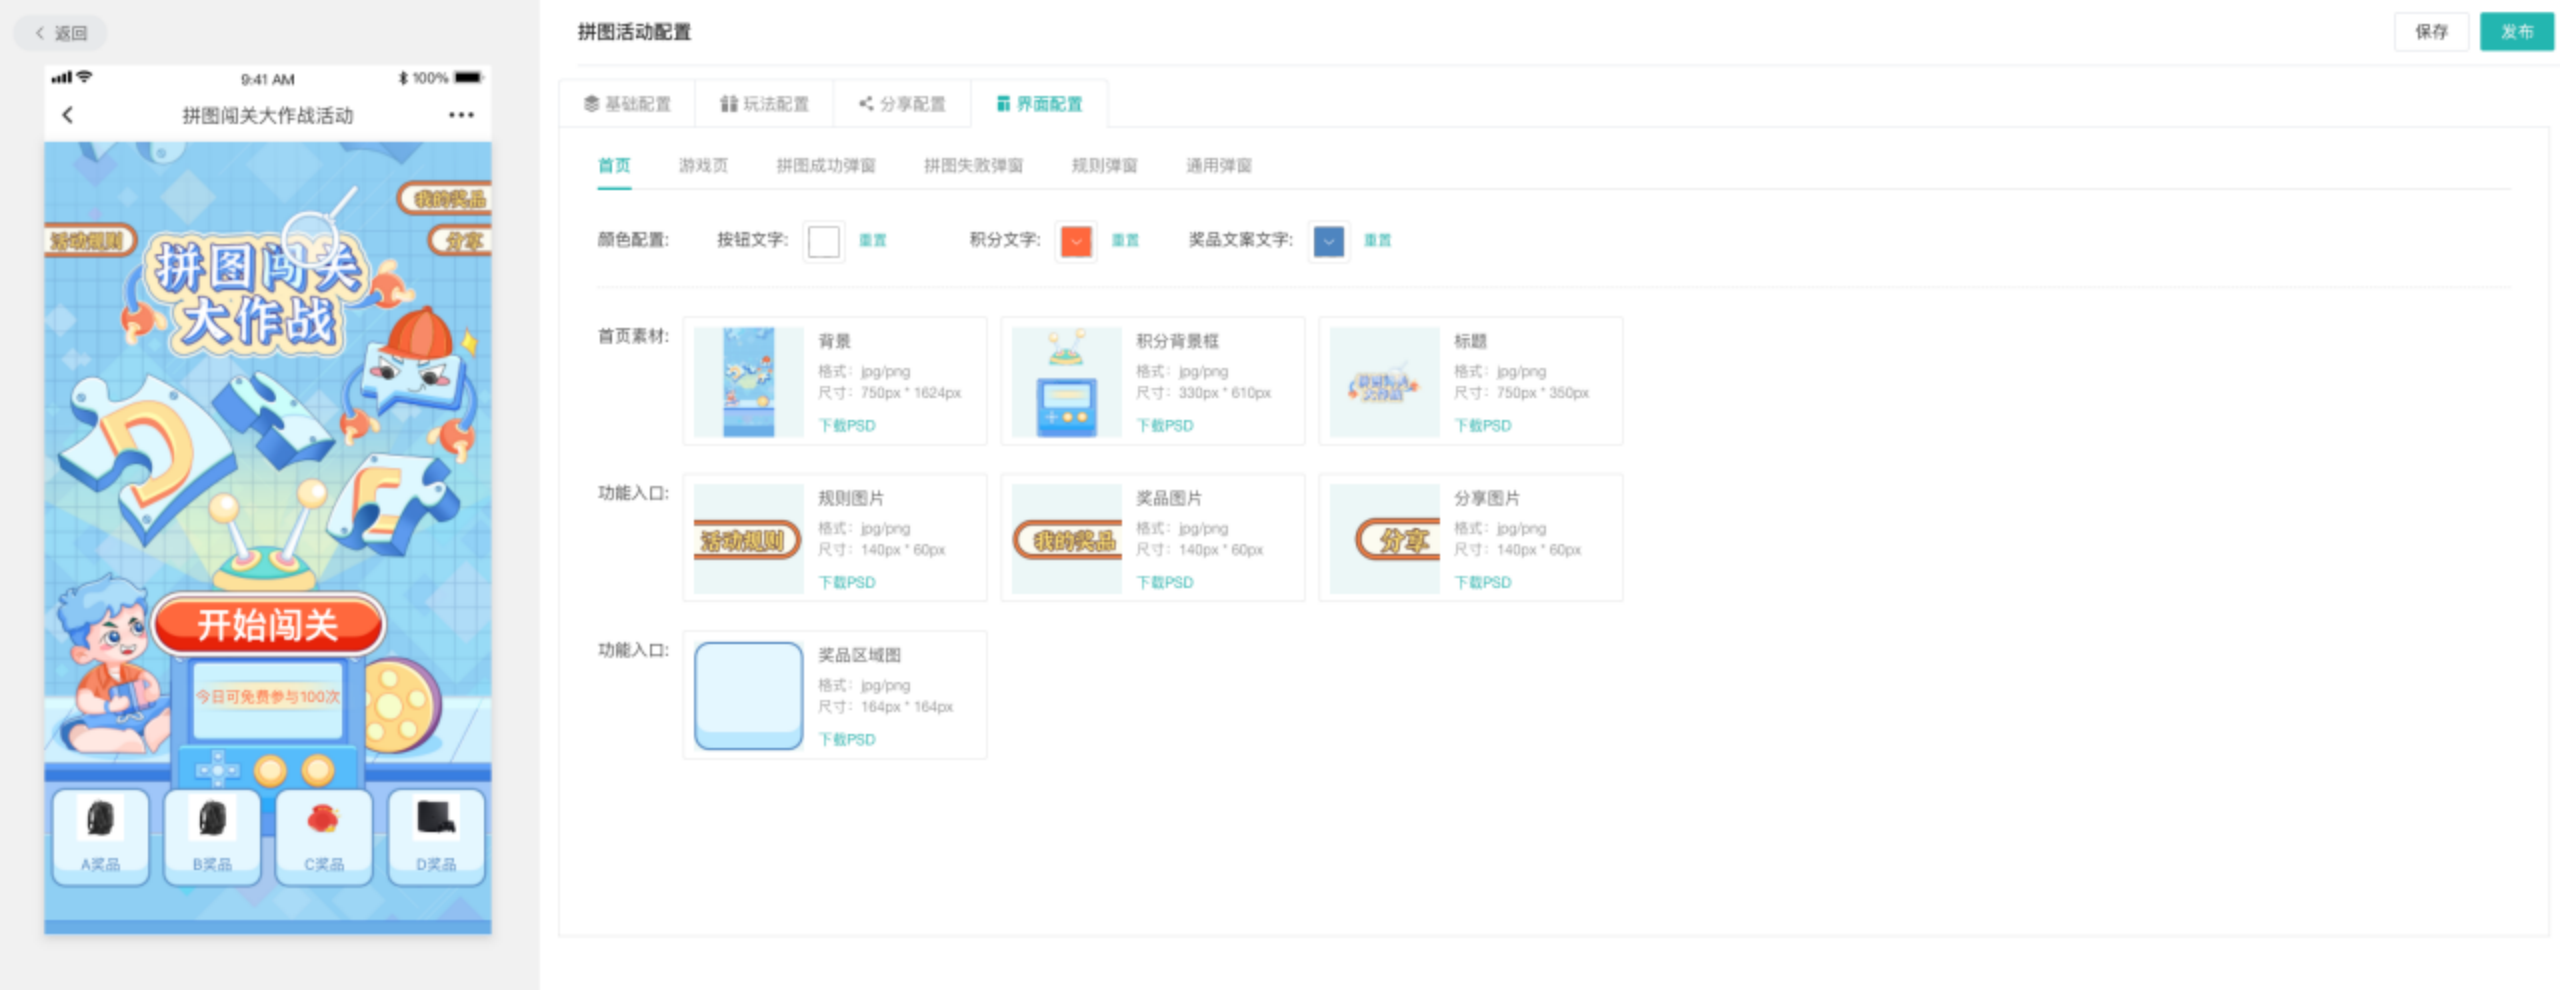Select the 界面配置 tab
Screen dimensions: 2560x990
point(1040,104)
